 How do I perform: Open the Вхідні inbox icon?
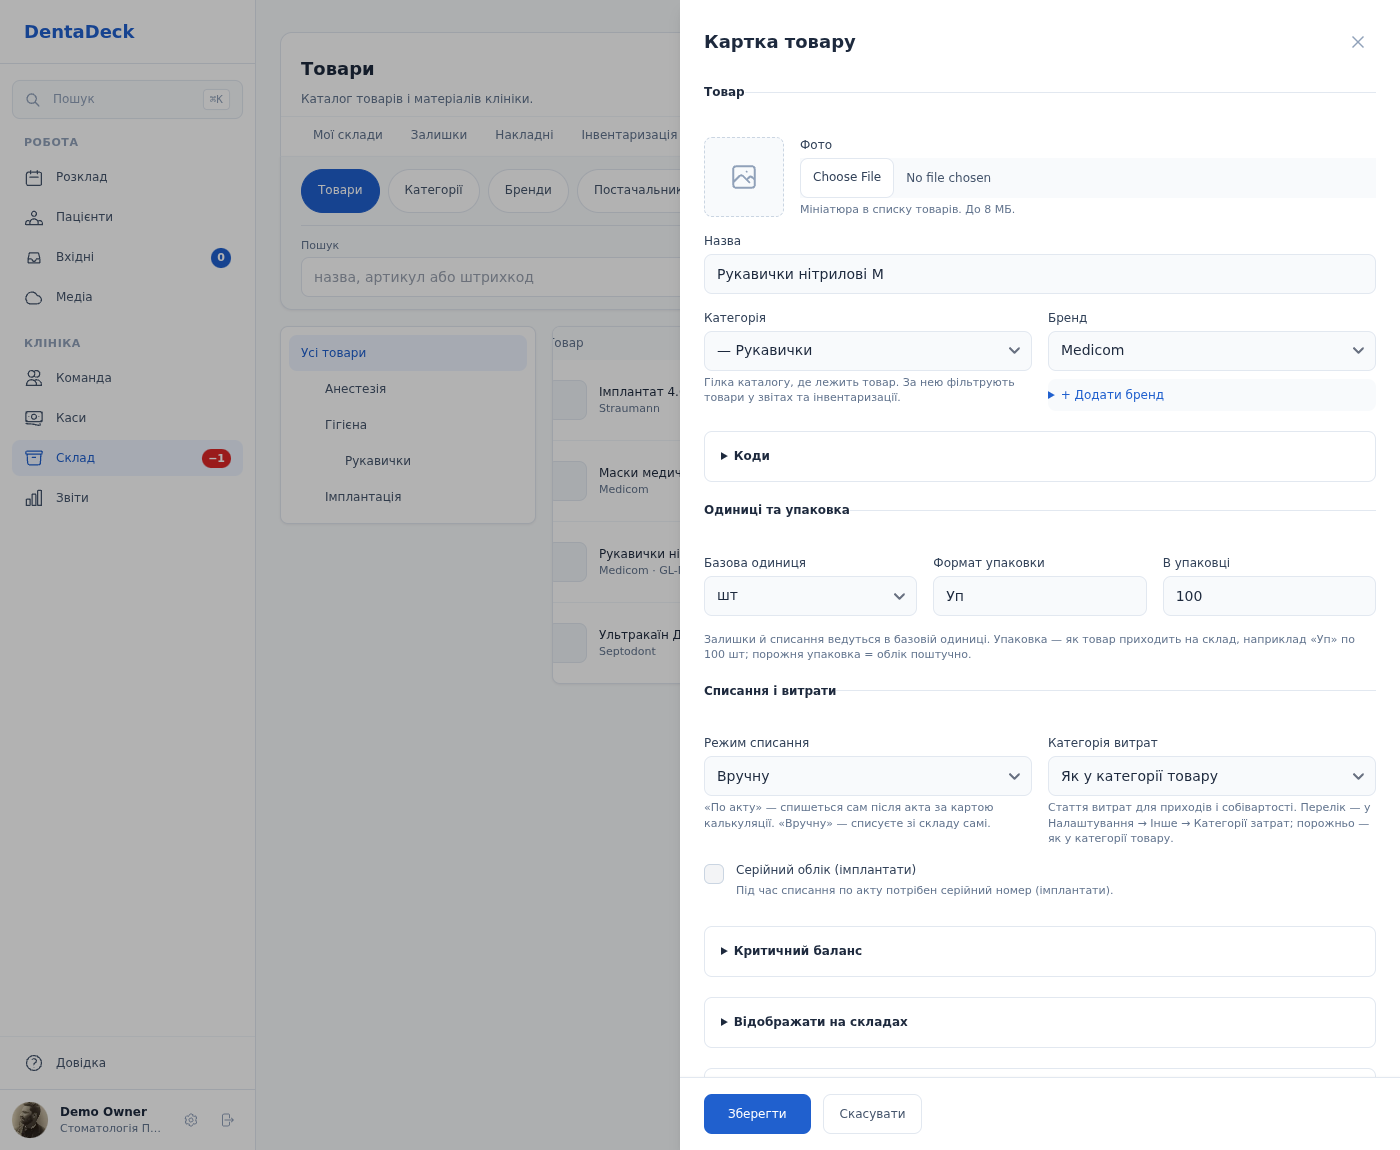tap(34, 258)
